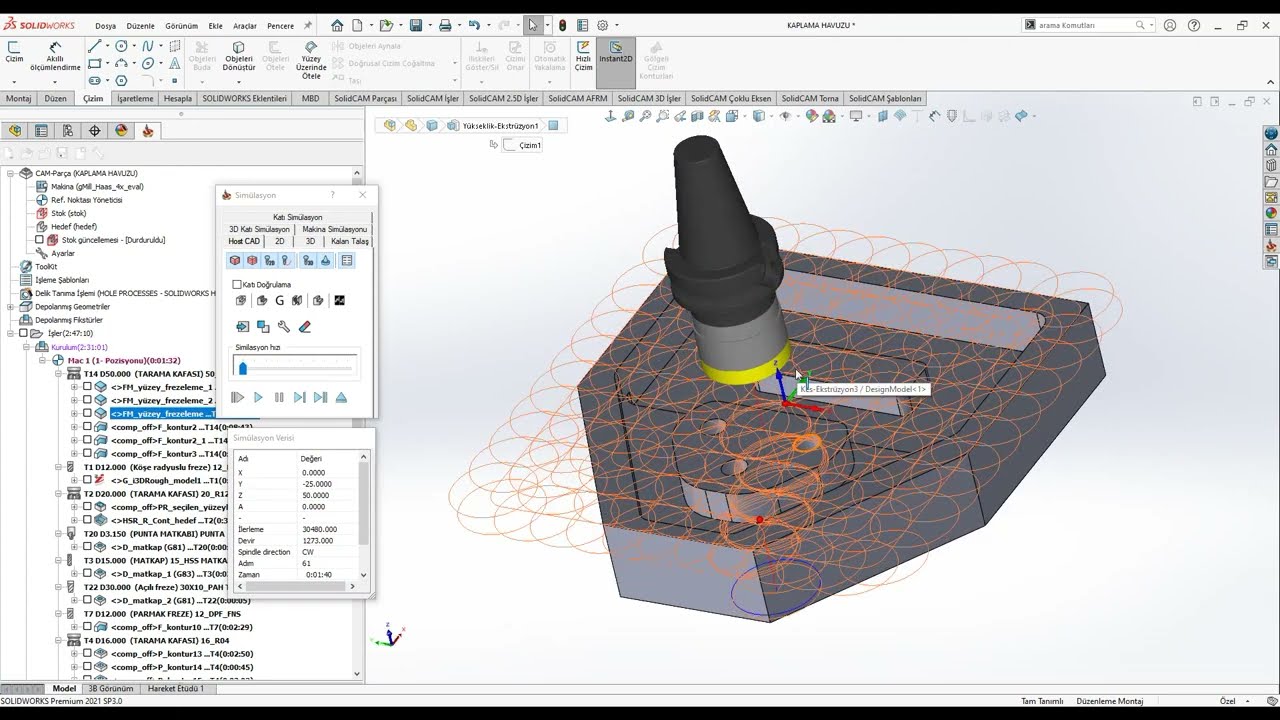Select the Akıllı ölçümlendirme tool
This screenshot has width=1280, height=720.
(55, 57)
